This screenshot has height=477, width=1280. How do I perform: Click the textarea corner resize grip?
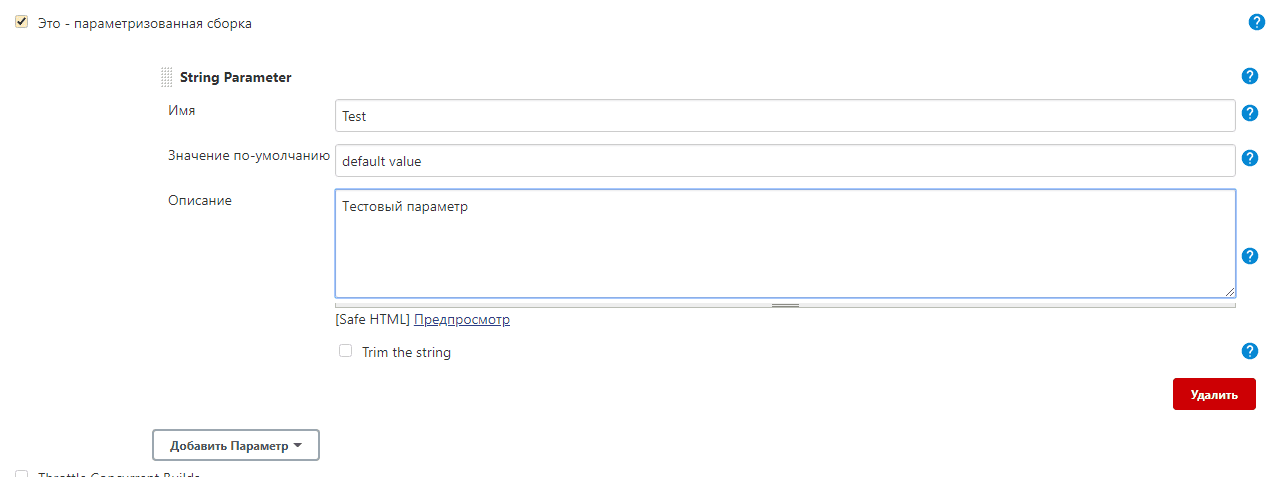click(1229, 291)
